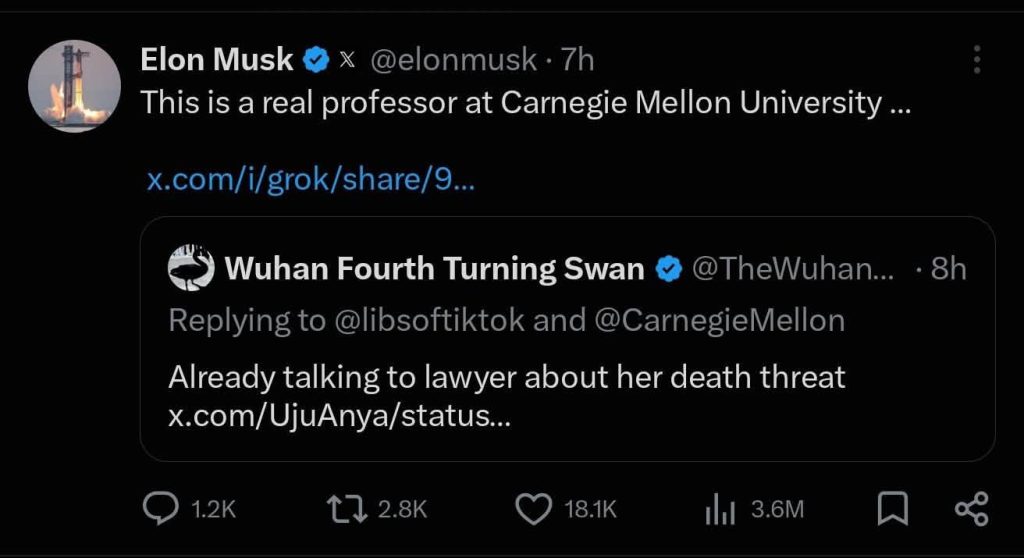
Task: Open the three-dot more options menu
Action: point(976,59)
